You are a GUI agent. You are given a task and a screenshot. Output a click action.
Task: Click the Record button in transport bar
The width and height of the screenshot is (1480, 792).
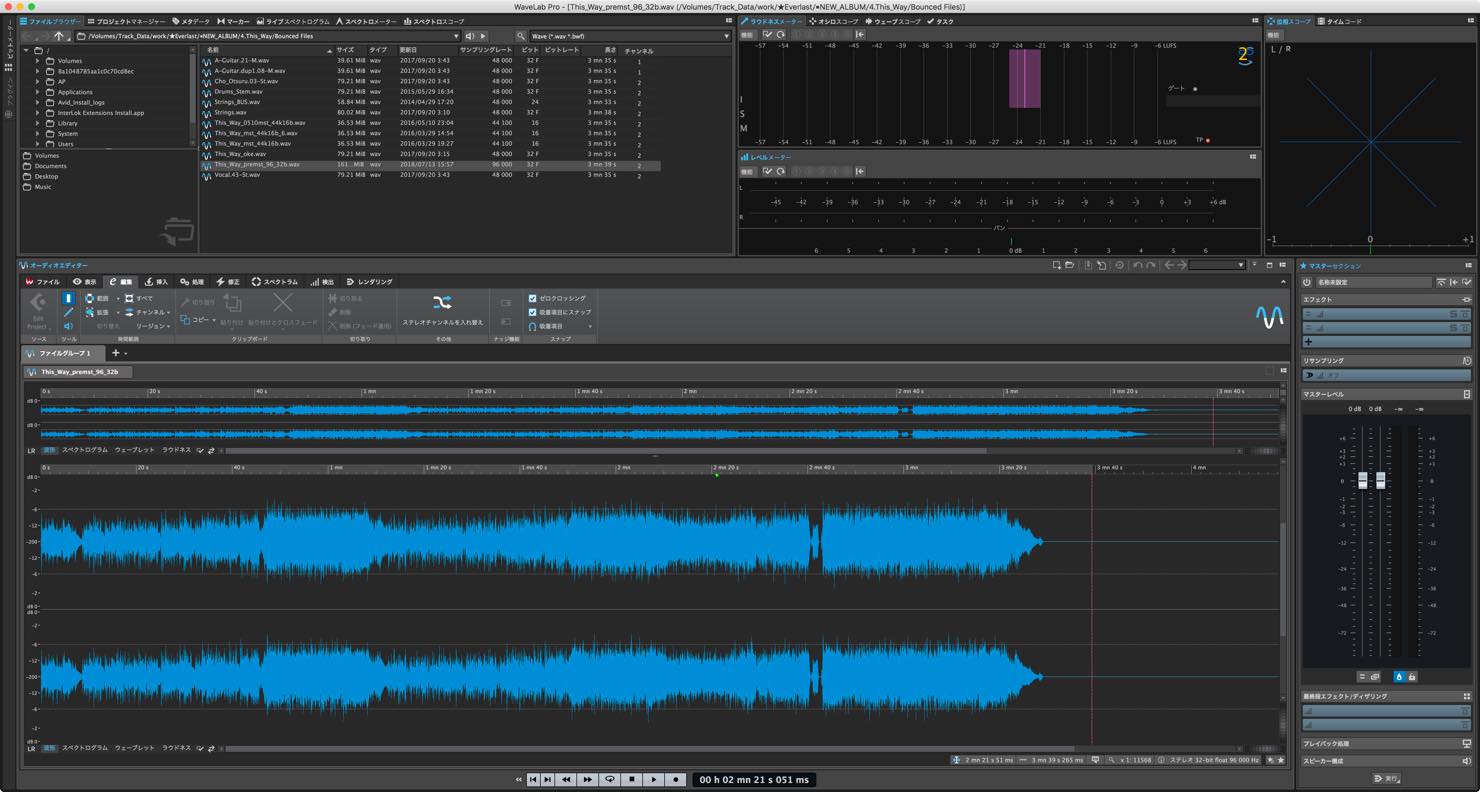[x=675, y=780]
